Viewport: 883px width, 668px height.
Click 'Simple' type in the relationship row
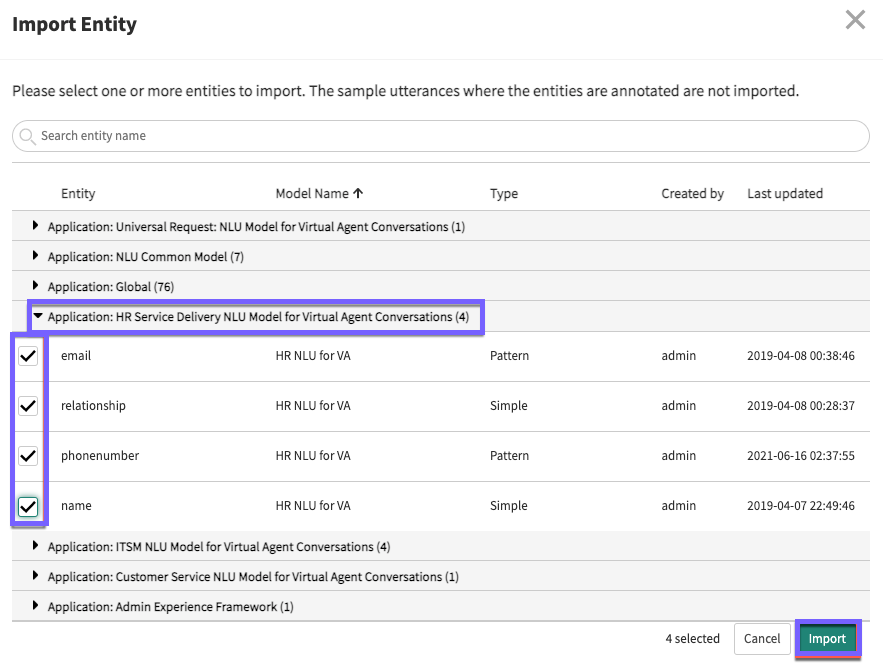pyautogui.click(x=509, y=406)
